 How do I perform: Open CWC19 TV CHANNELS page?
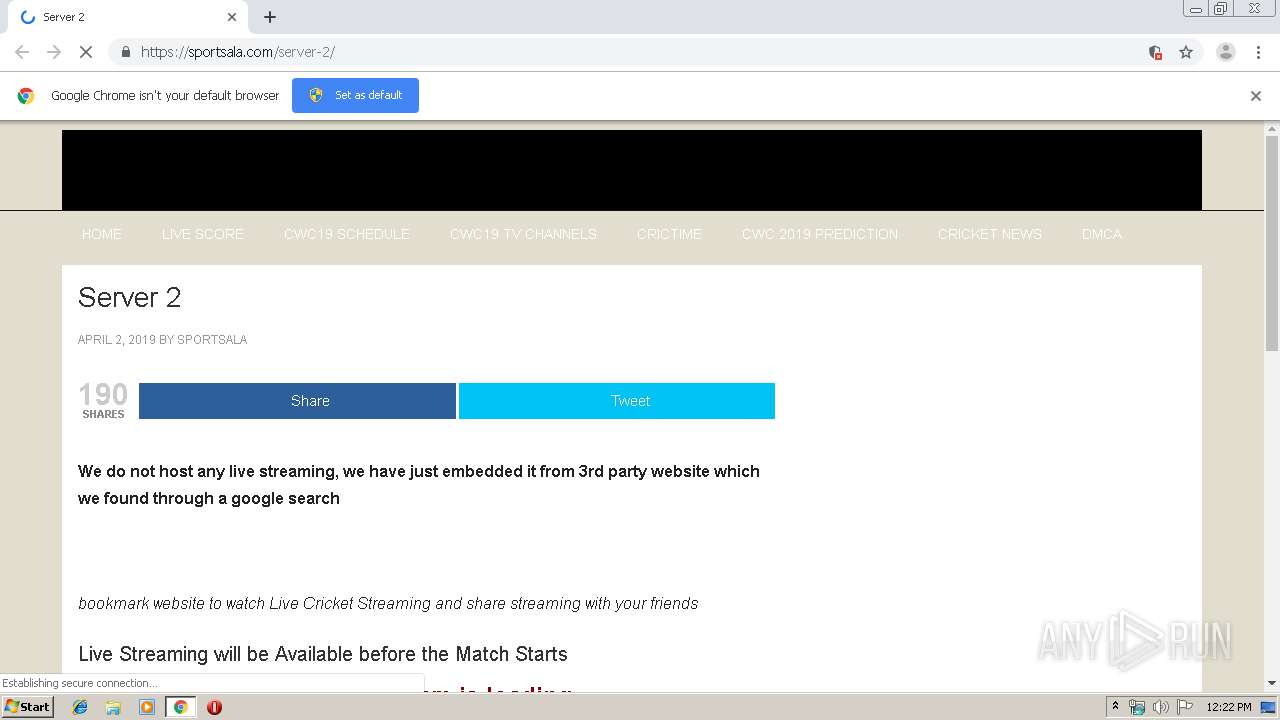pyautogui.click(x=523, y=234)
